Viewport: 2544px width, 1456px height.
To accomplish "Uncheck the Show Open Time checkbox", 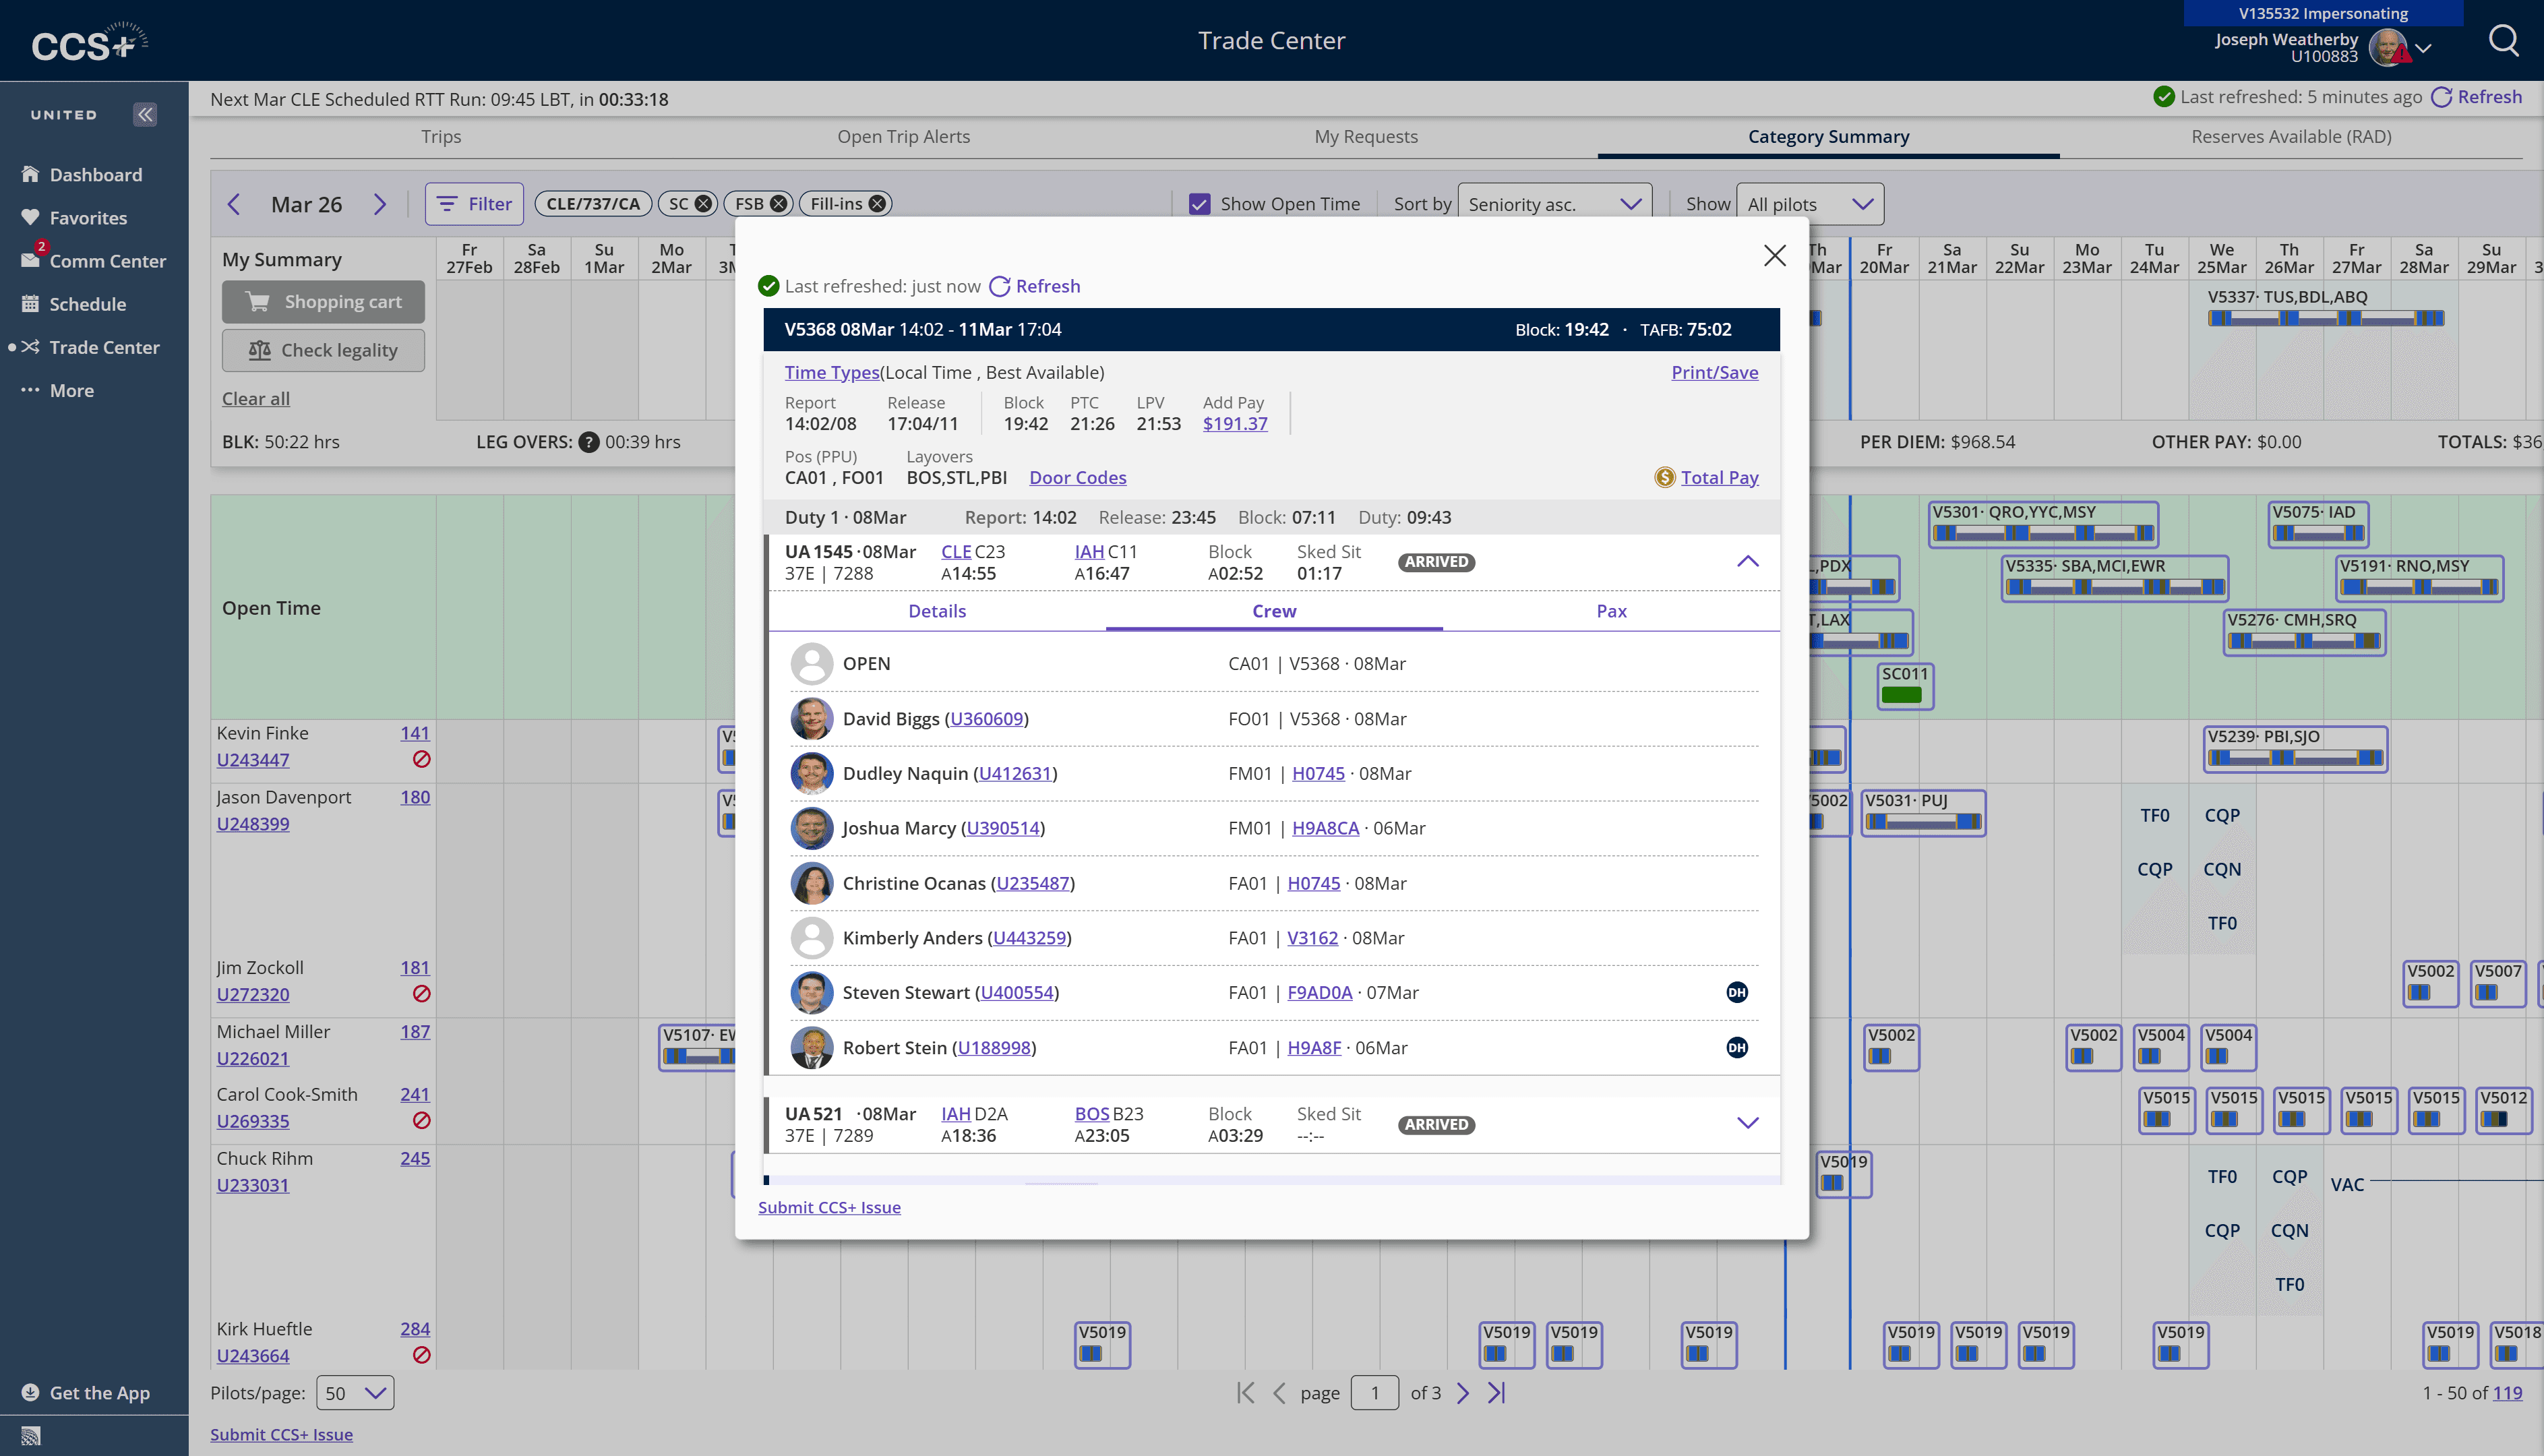I will point(1199,204).
